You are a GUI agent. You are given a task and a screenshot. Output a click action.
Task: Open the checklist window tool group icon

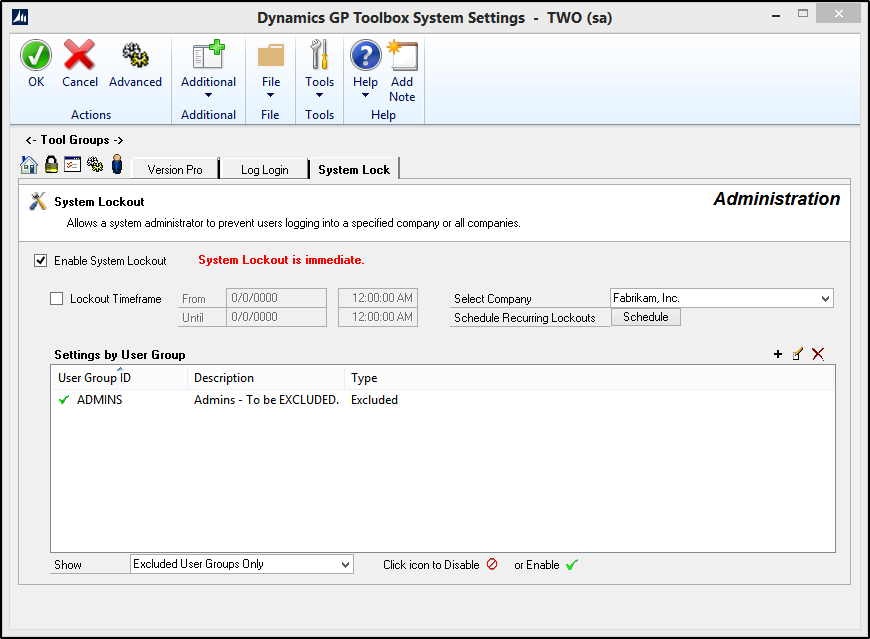73,165
